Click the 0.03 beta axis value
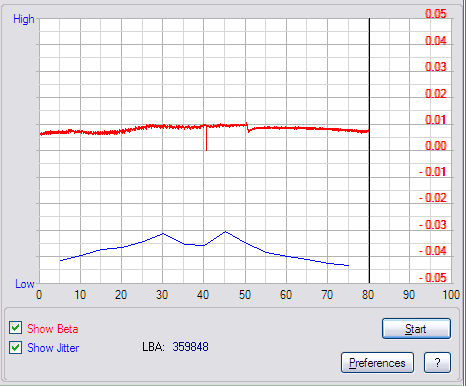This screenshot has height=386, width=466. pos(436,67)
